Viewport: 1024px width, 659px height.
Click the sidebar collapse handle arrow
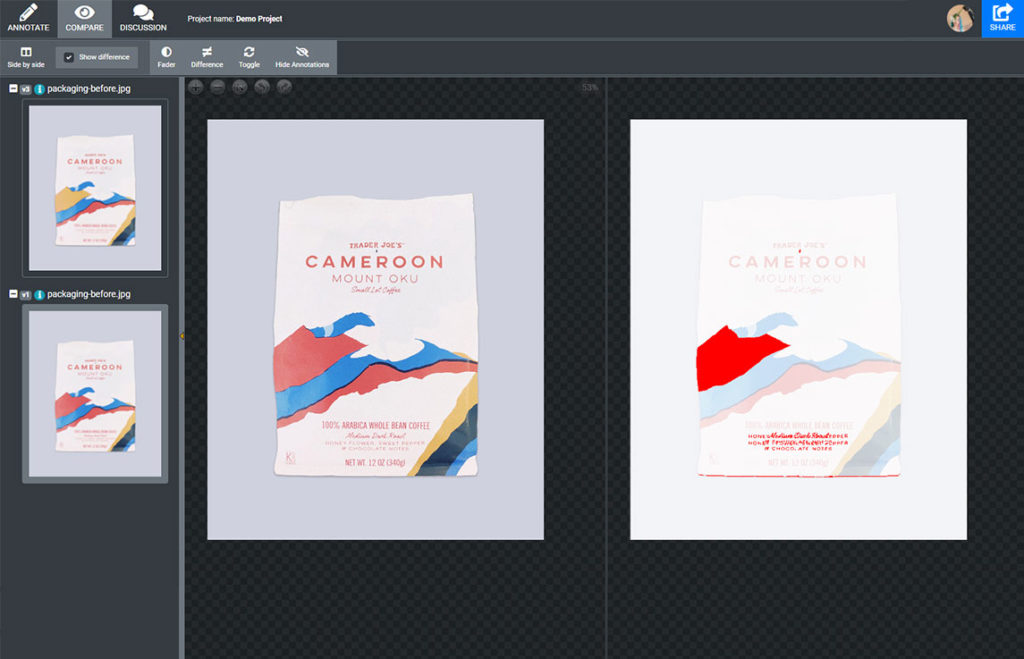tap(182, 336)
